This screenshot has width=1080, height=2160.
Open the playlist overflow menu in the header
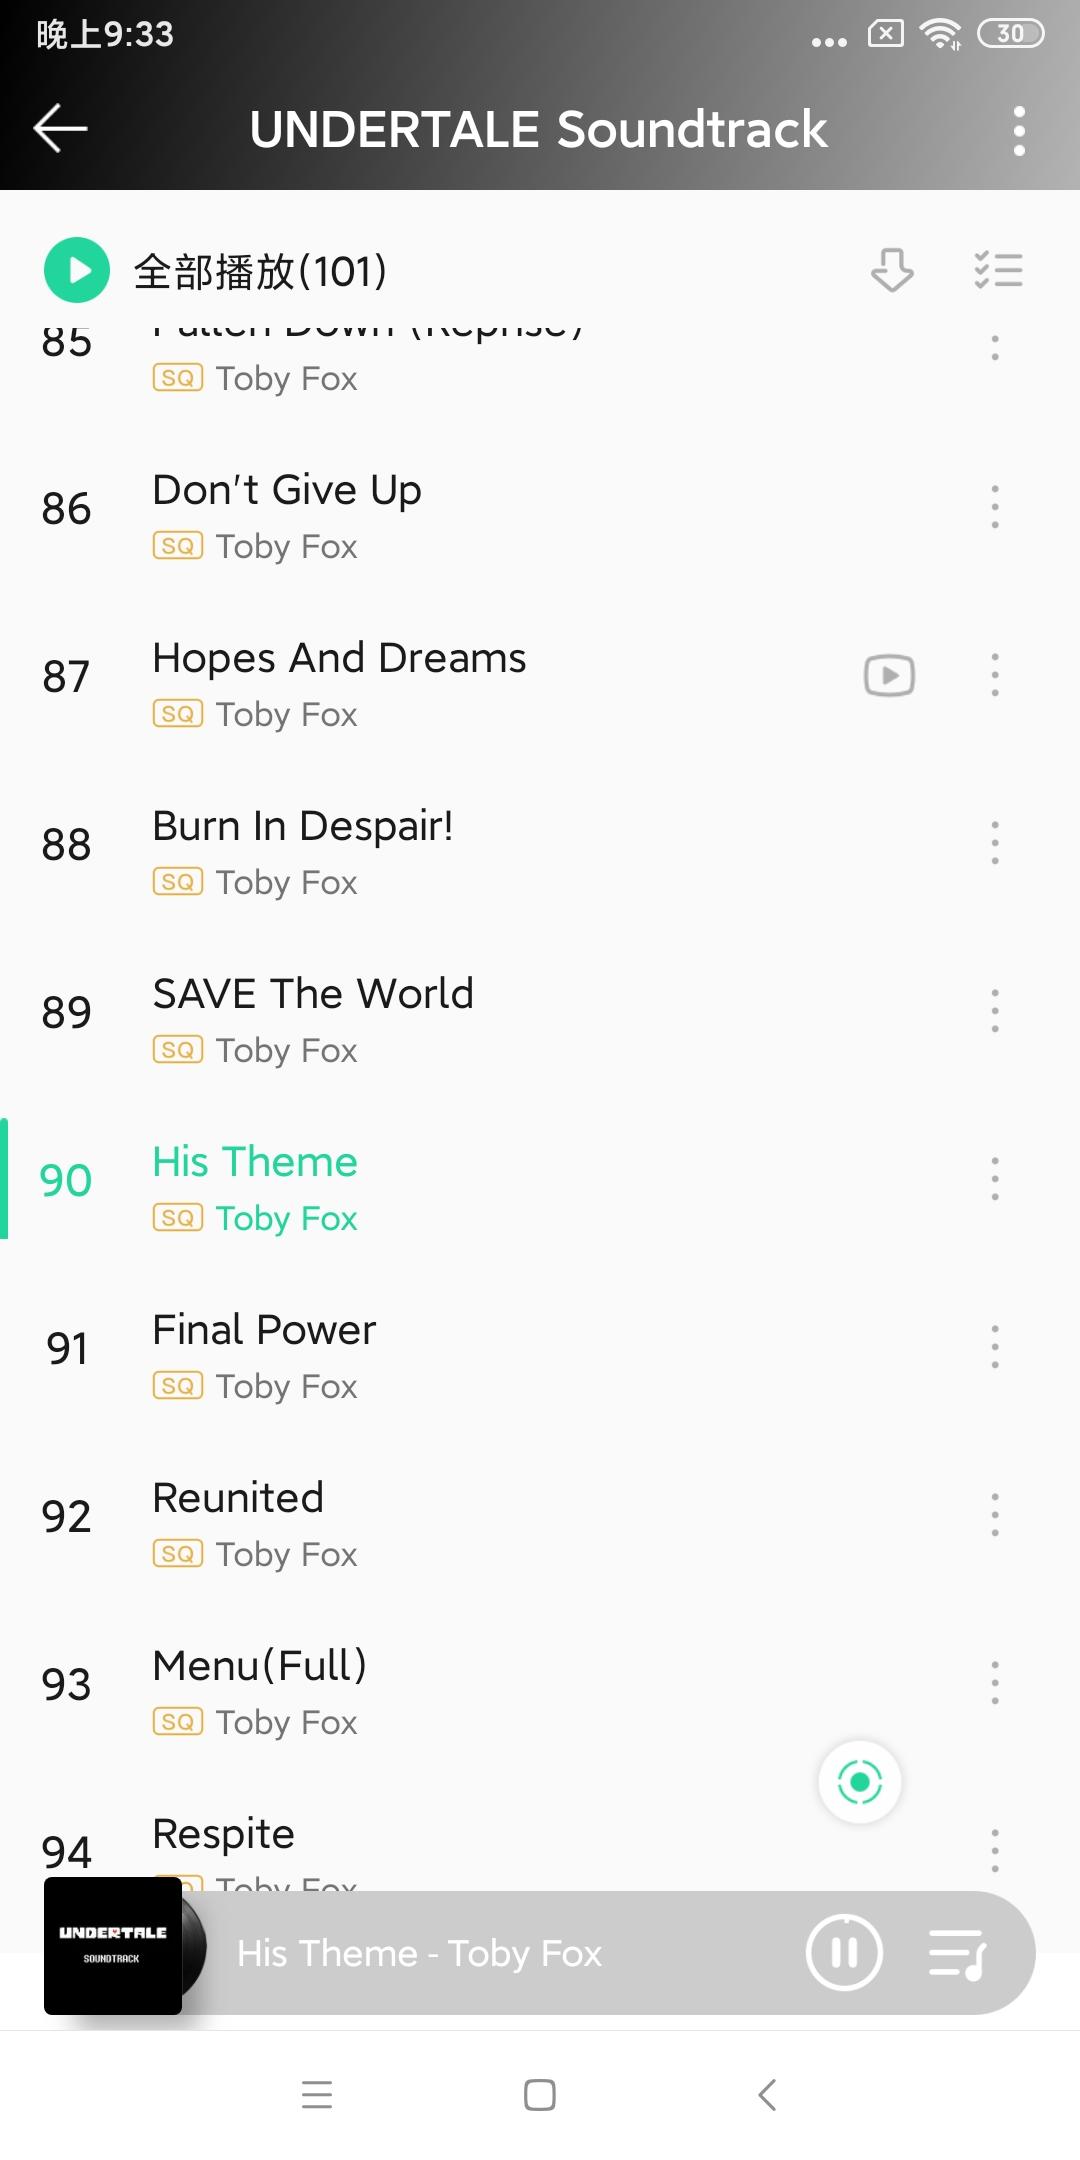[1019, 131]
